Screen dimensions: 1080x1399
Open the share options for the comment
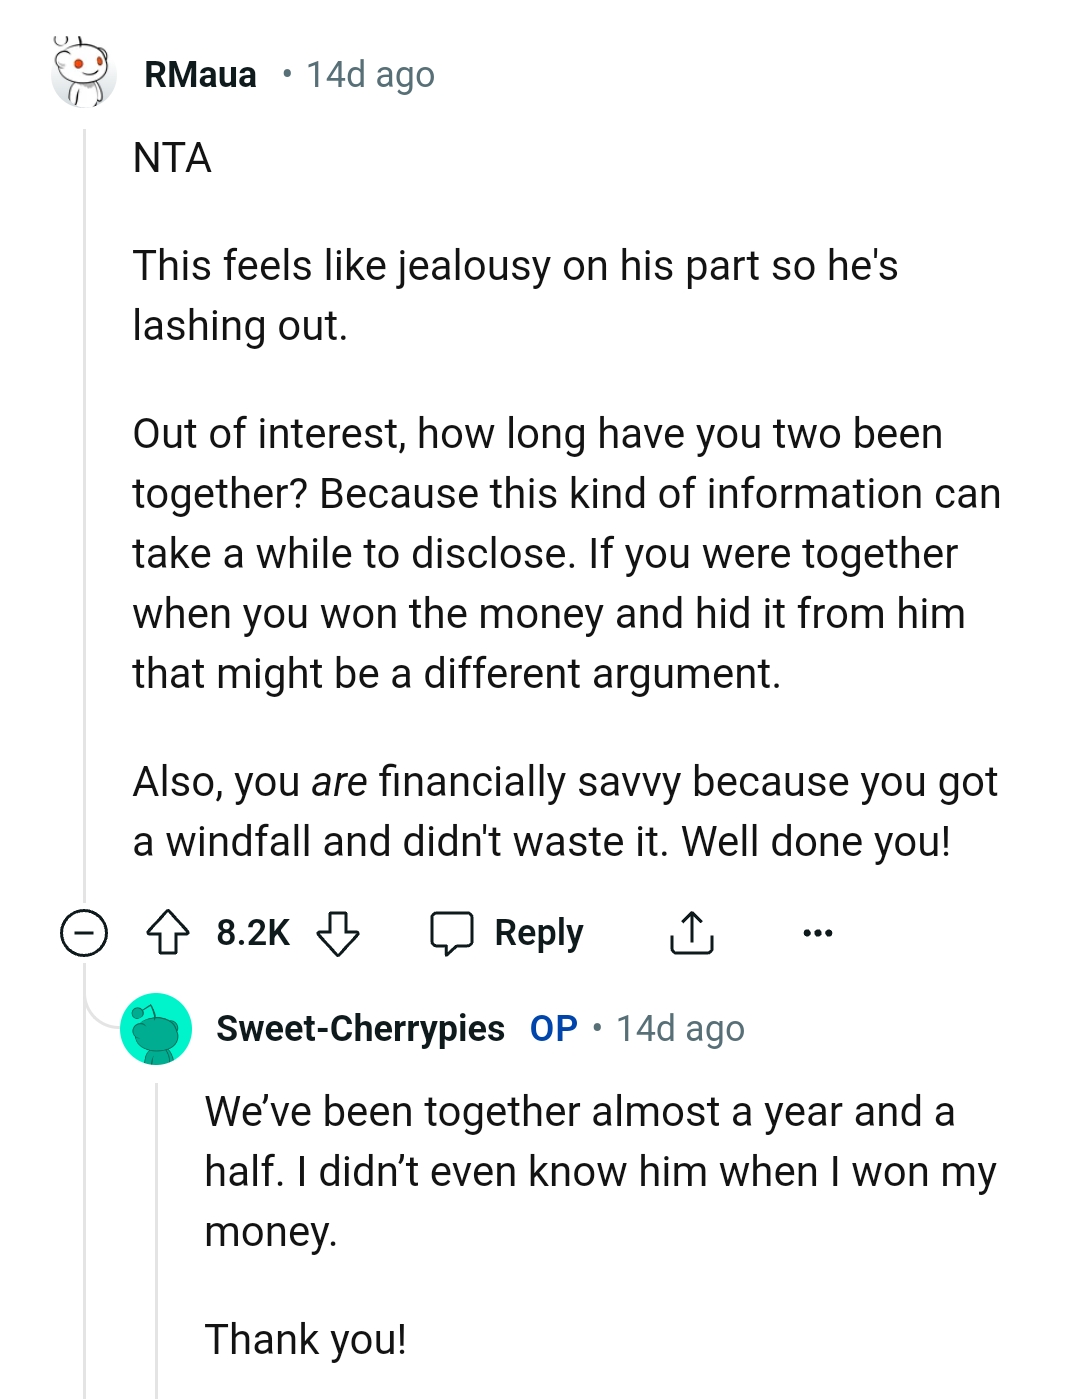click(x=691, y=933)
